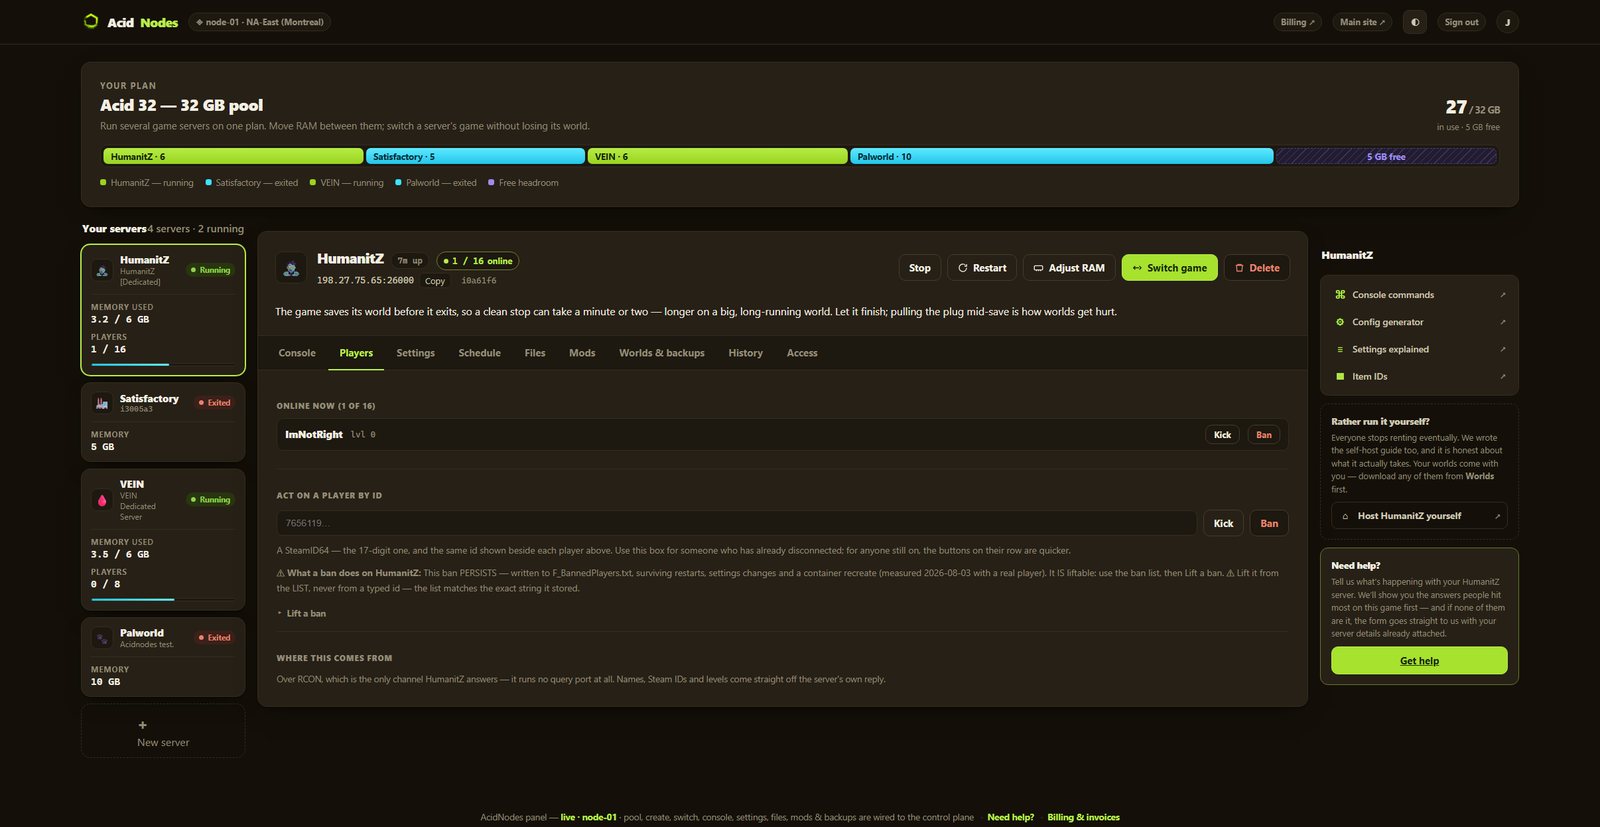Click the Console commands command-key icon
This screenshot has height=827, width=1600.
(x=1340, y=295)
